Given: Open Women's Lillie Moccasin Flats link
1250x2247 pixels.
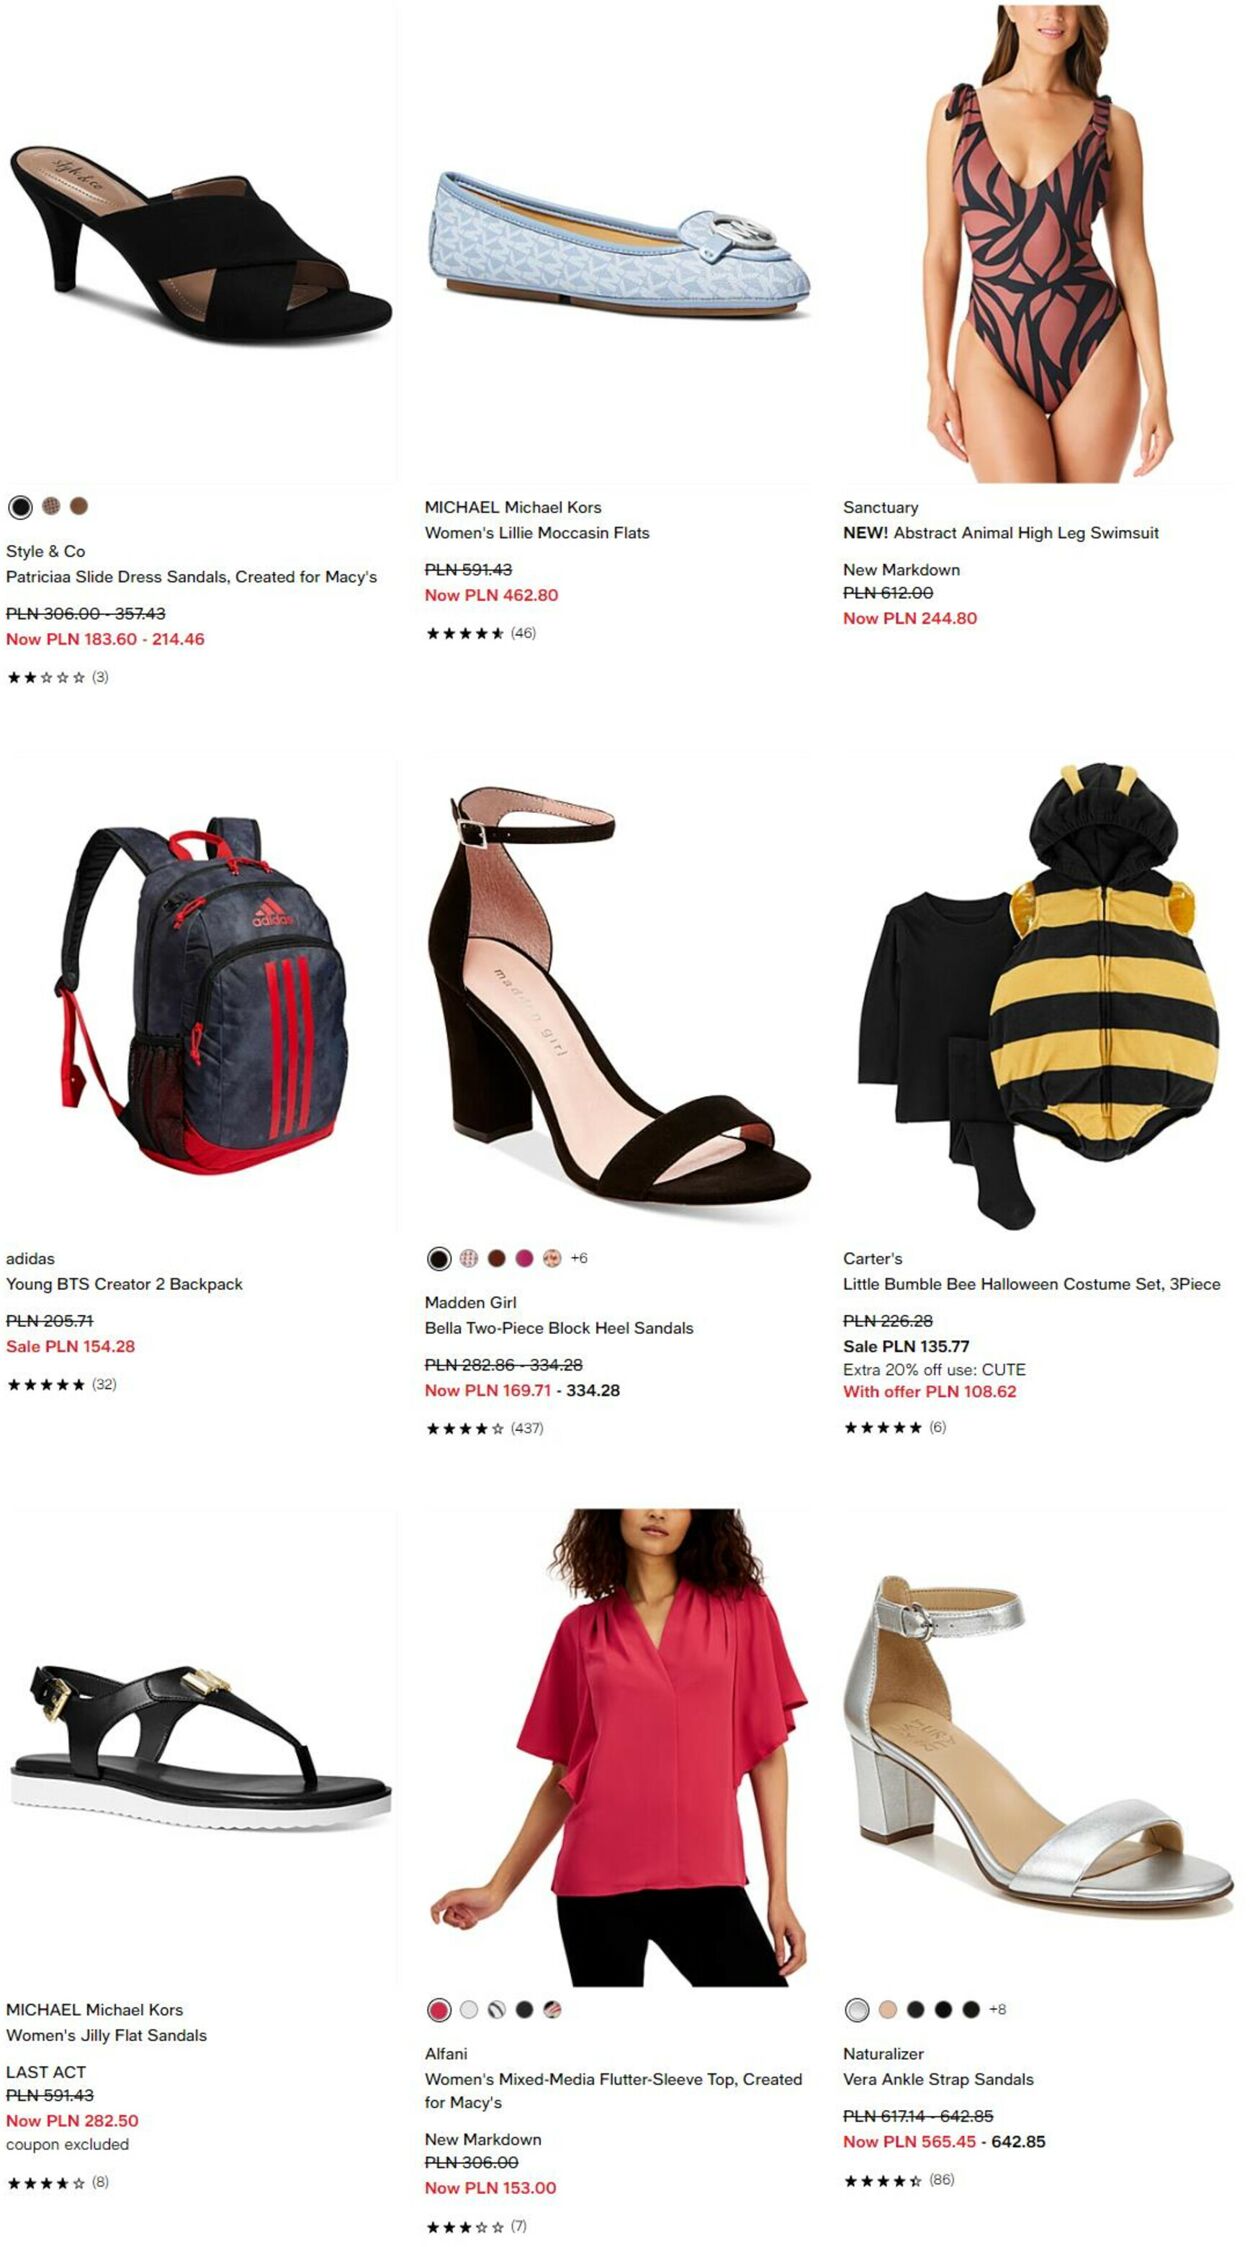Looking at the screenshot, I should [x=537, y=533].
